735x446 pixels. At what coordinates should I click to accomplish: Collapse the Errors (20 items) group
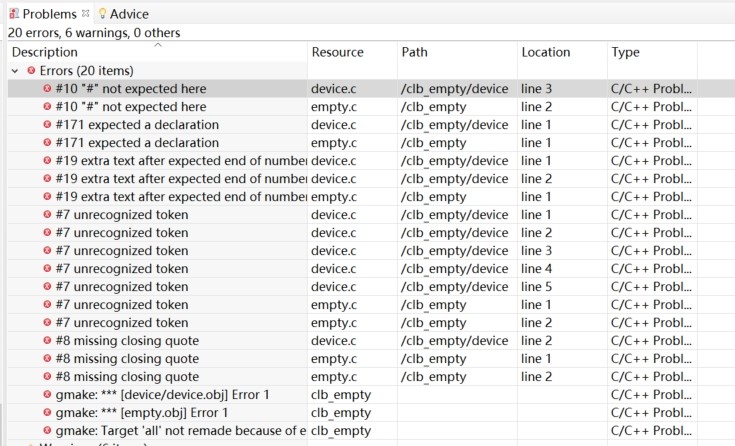pos(15,71)
